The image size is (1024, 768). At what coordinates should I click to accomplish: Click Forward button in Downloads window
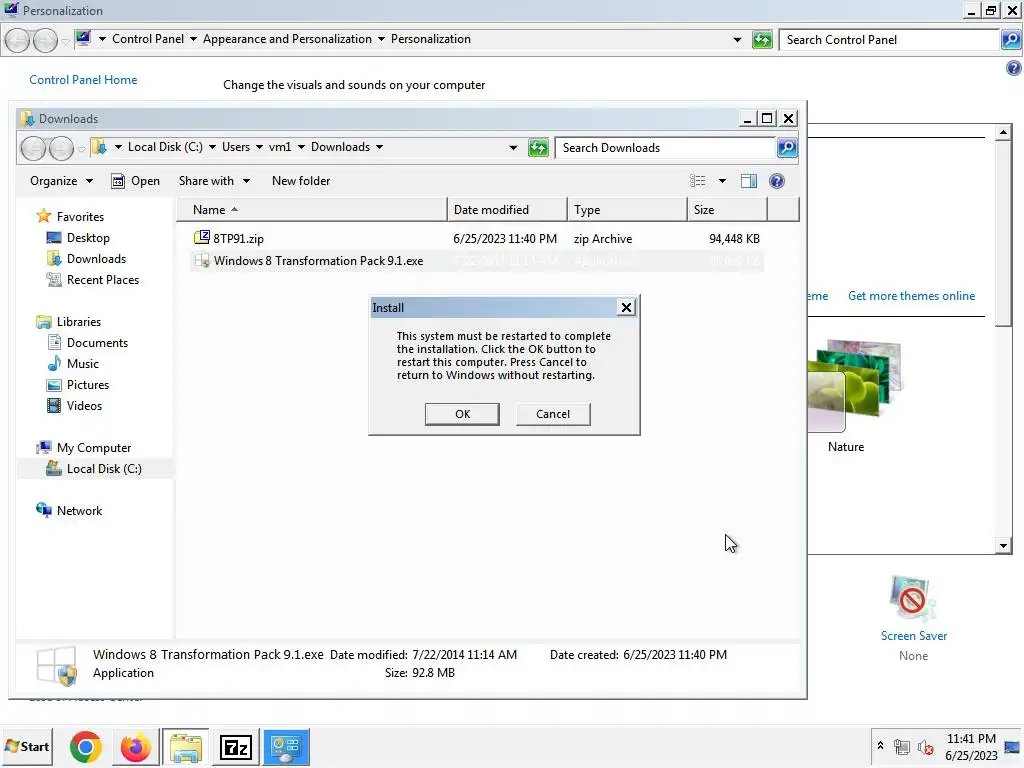(61, 148)
